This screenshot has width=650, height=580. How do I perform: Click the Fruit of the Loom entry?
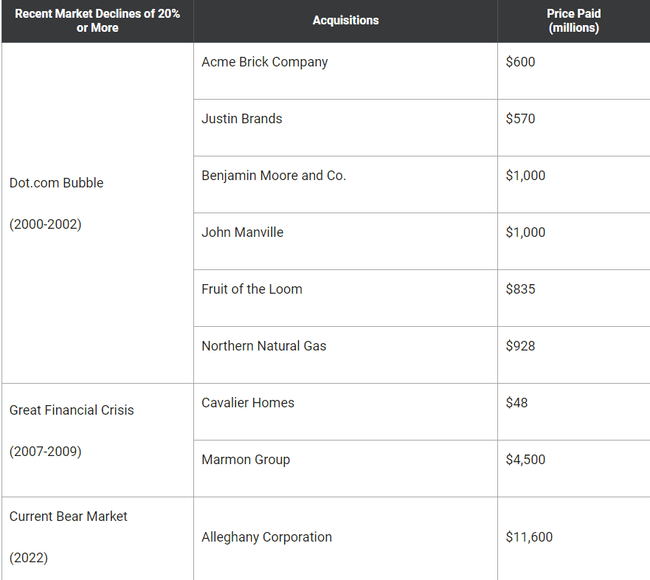pos(251,290)
